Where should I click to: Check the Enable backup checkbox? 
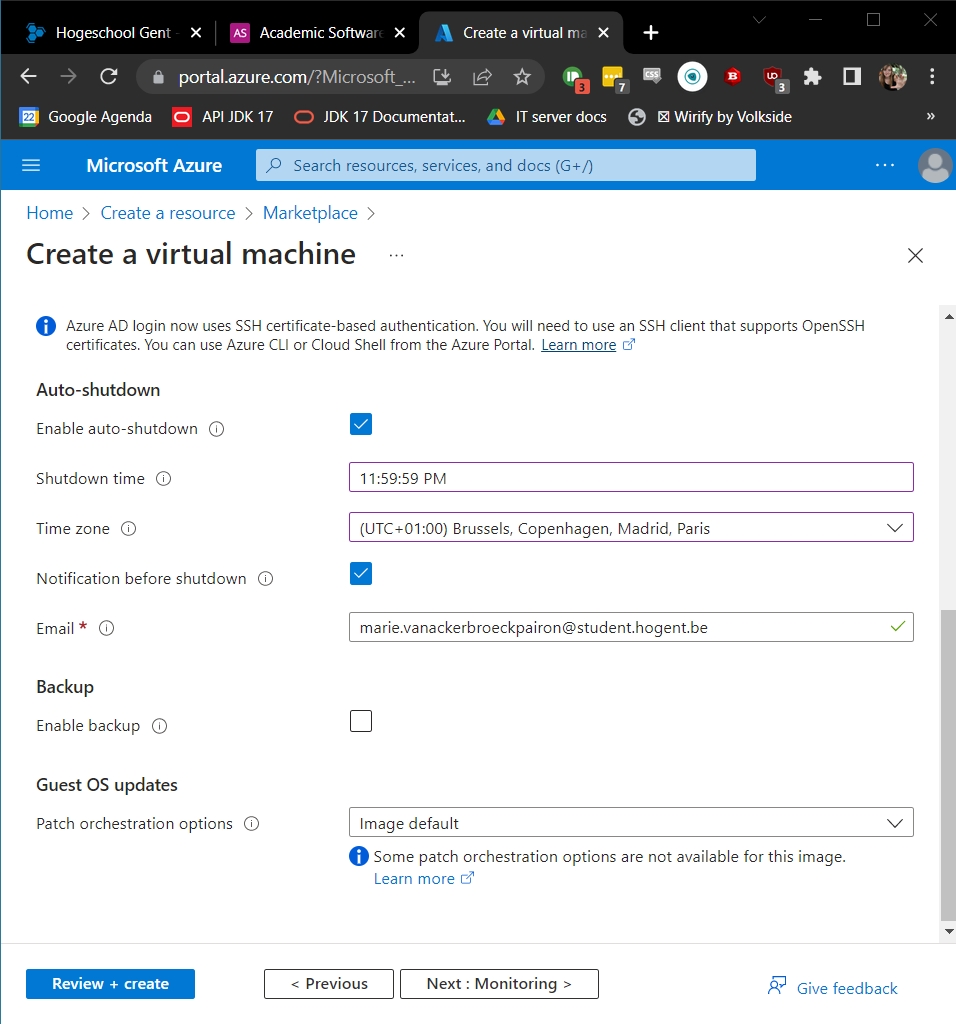361,721
